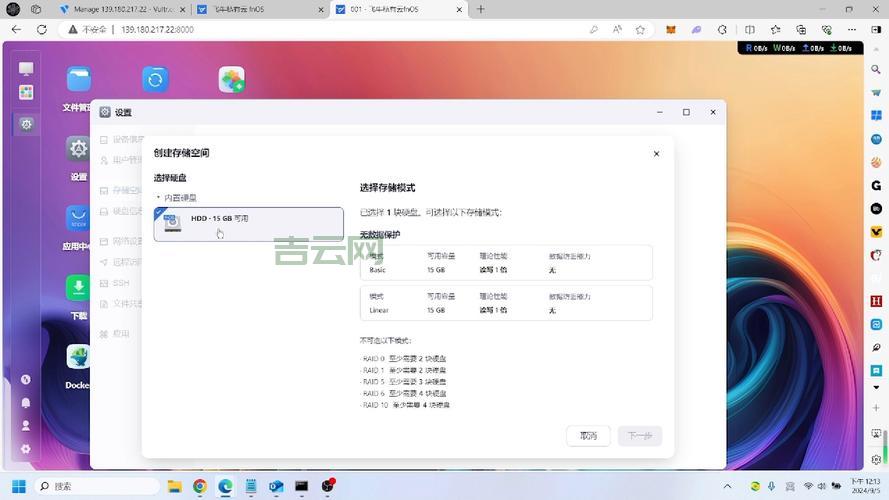Click the 下一步 button
Screen dimensions: 889x500
[x=640, y=436]
